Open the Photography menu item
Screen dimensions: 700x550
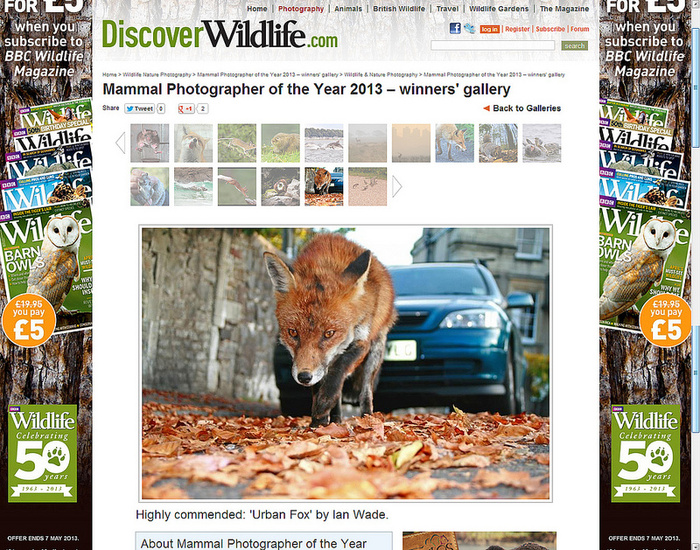[301, 8]
